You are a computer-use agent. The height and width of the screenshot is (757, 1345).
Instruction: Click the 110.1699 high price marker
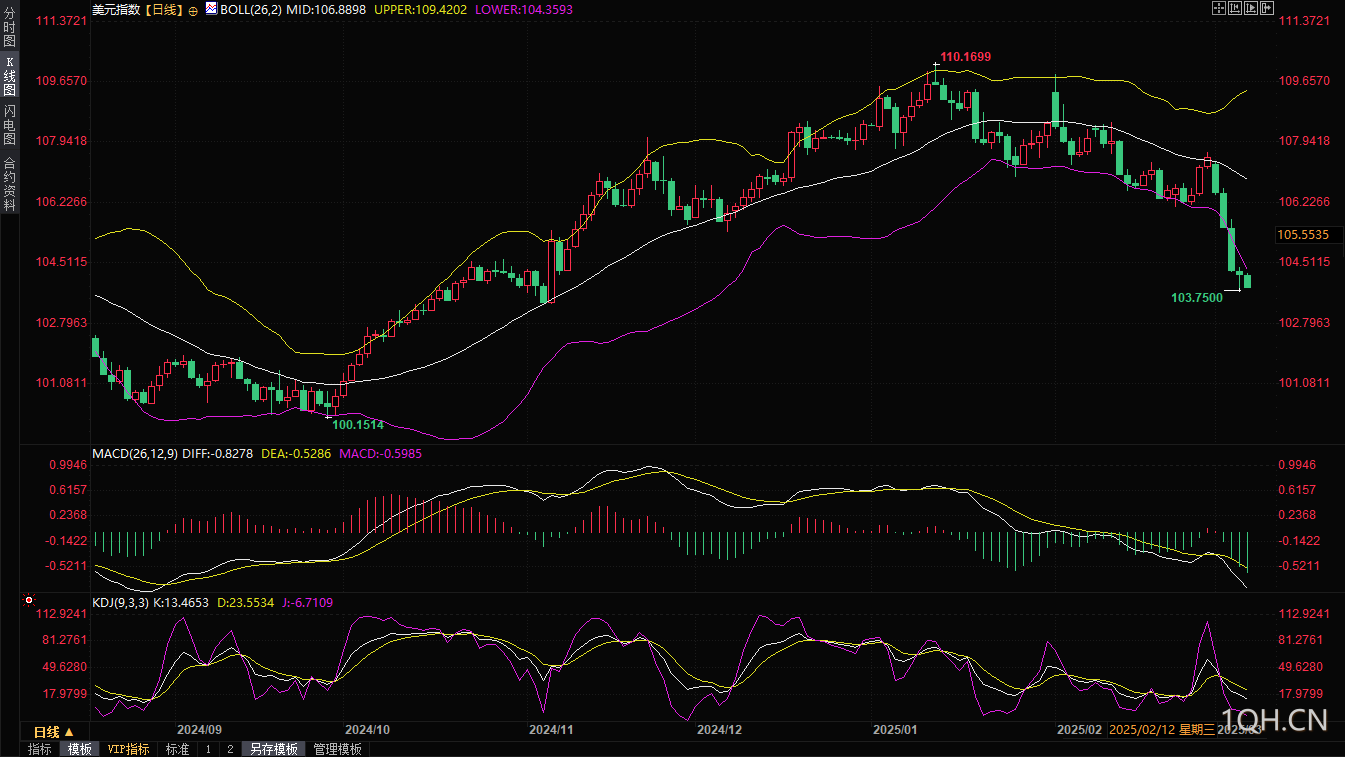click(x=965, y=57)
